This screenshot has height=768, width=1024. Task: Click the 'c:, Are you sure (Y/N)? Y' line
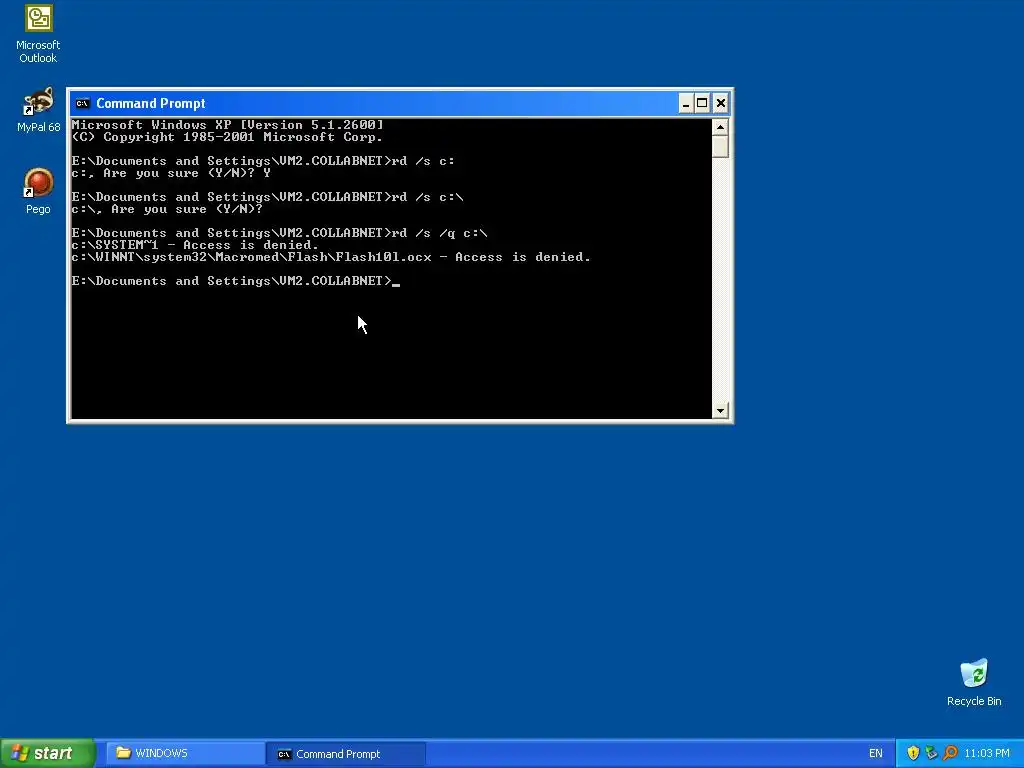(171, 173)
